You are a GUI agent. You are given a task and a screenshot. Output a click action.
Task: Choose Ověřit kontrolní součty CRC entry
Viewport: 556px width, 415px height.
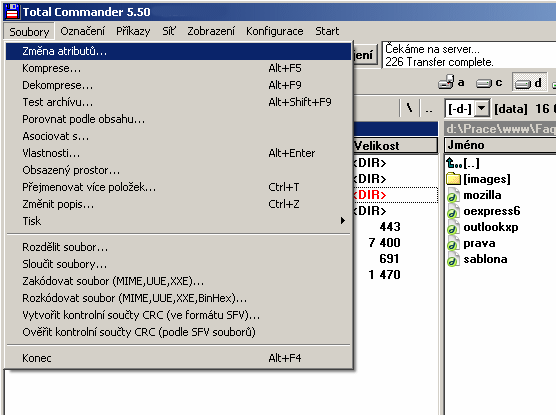178,332
